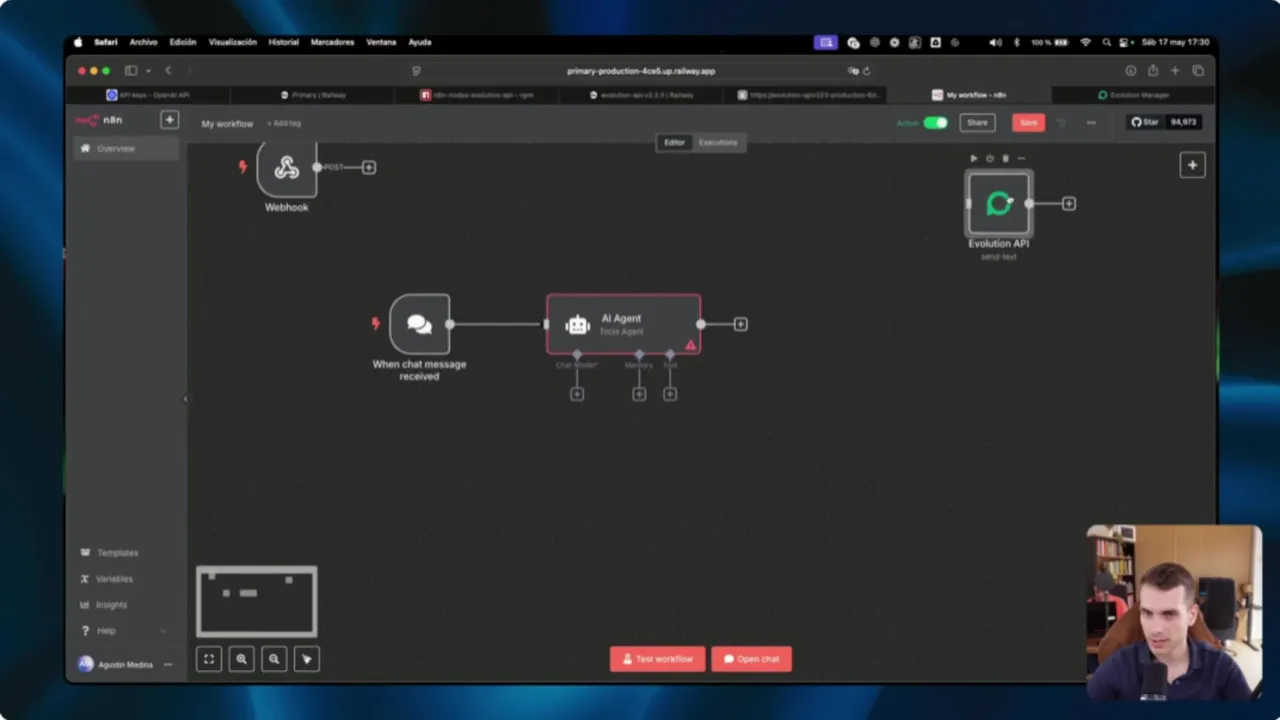This screenshot has height=720, width=1280.
Task: Click the Share button
Action: pyautogui.click(x=977, y=123)
